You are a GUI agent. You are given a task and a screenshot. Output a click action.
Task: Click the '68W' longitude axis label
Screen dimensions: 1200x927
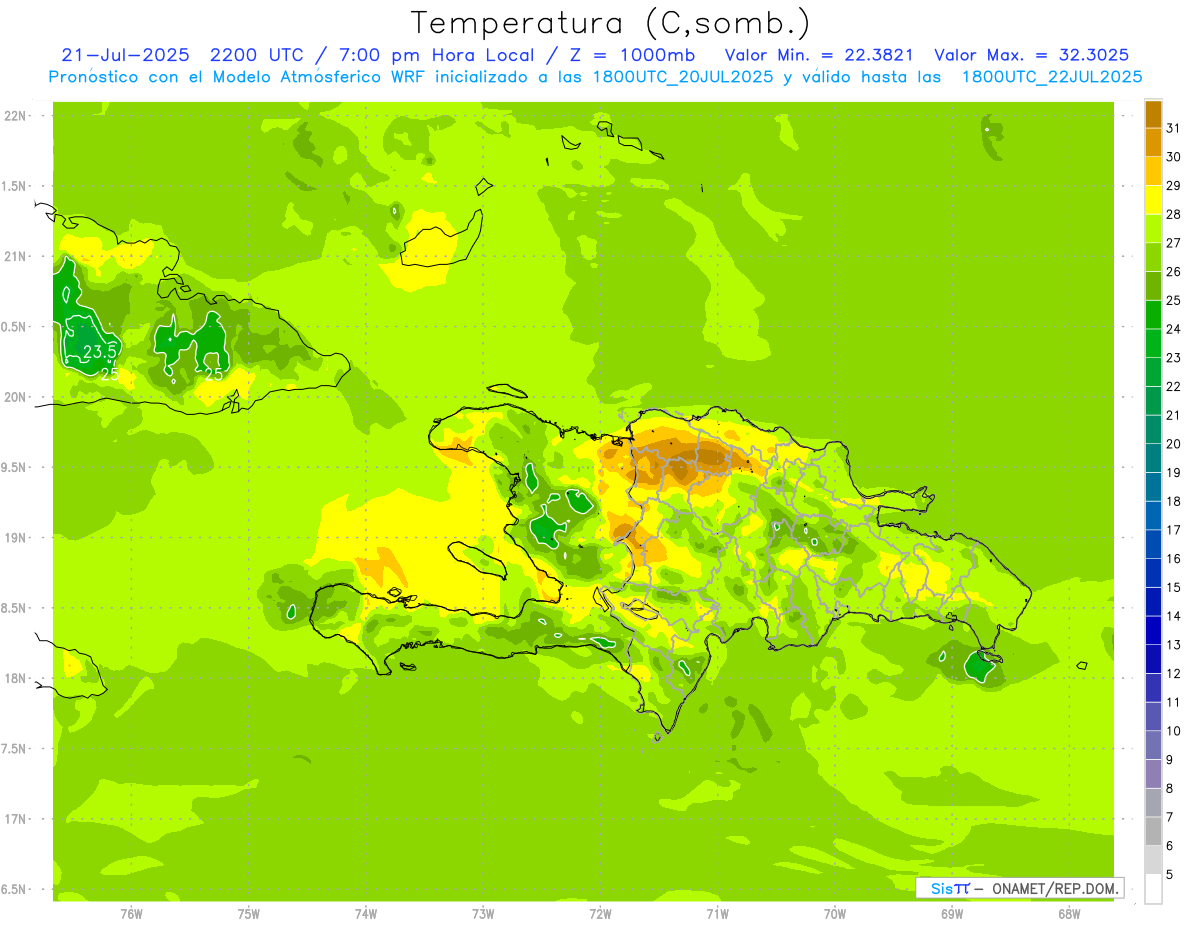pos(1069,913)
